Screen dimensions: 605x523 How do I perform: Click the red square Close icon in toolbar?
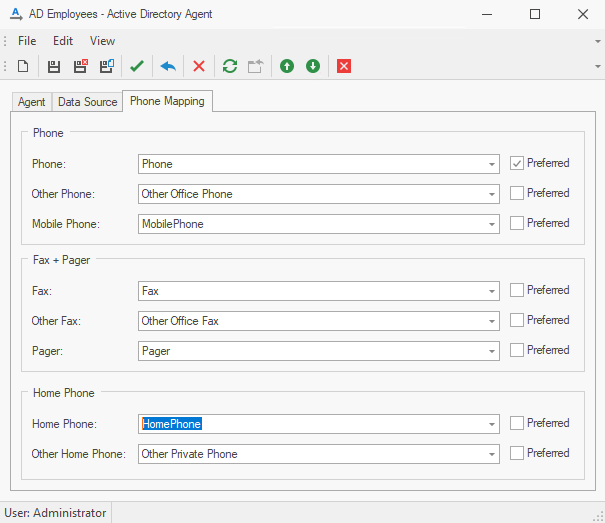click(344, 66)
